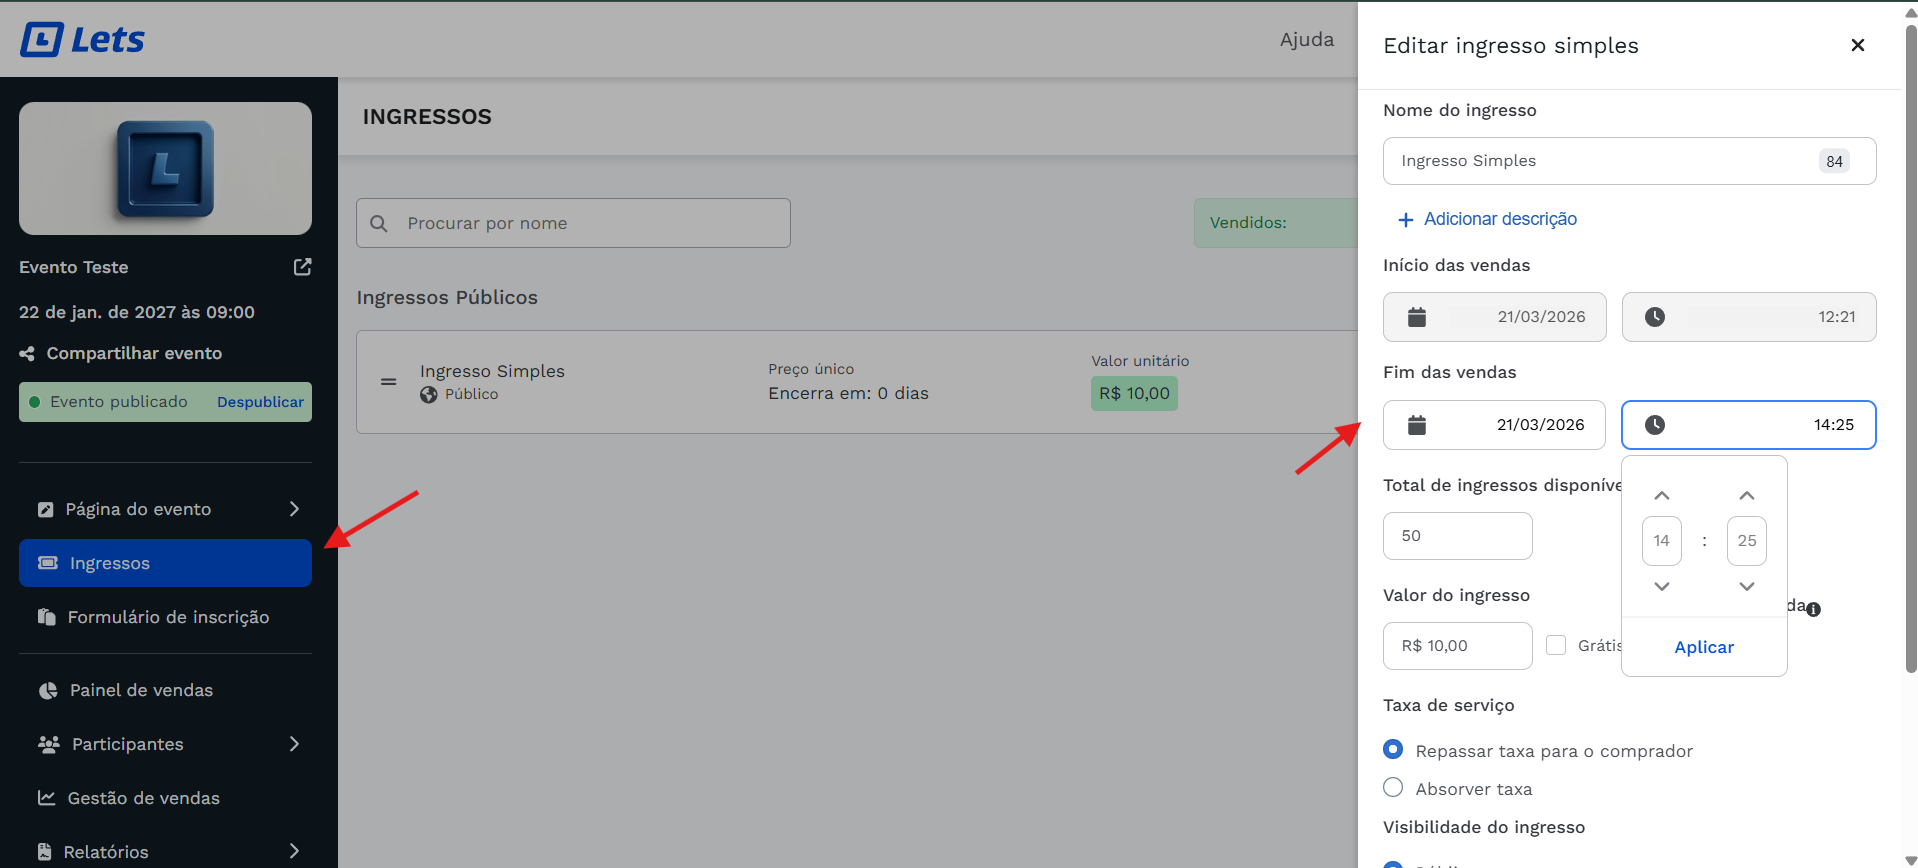Select the Absorver taxa option
The width and height of the screenshot is (1918, 868).
1393,788
